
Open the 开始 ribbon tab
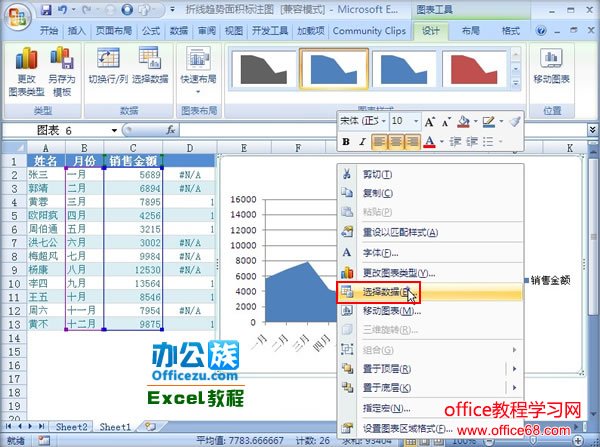(49, 31)
